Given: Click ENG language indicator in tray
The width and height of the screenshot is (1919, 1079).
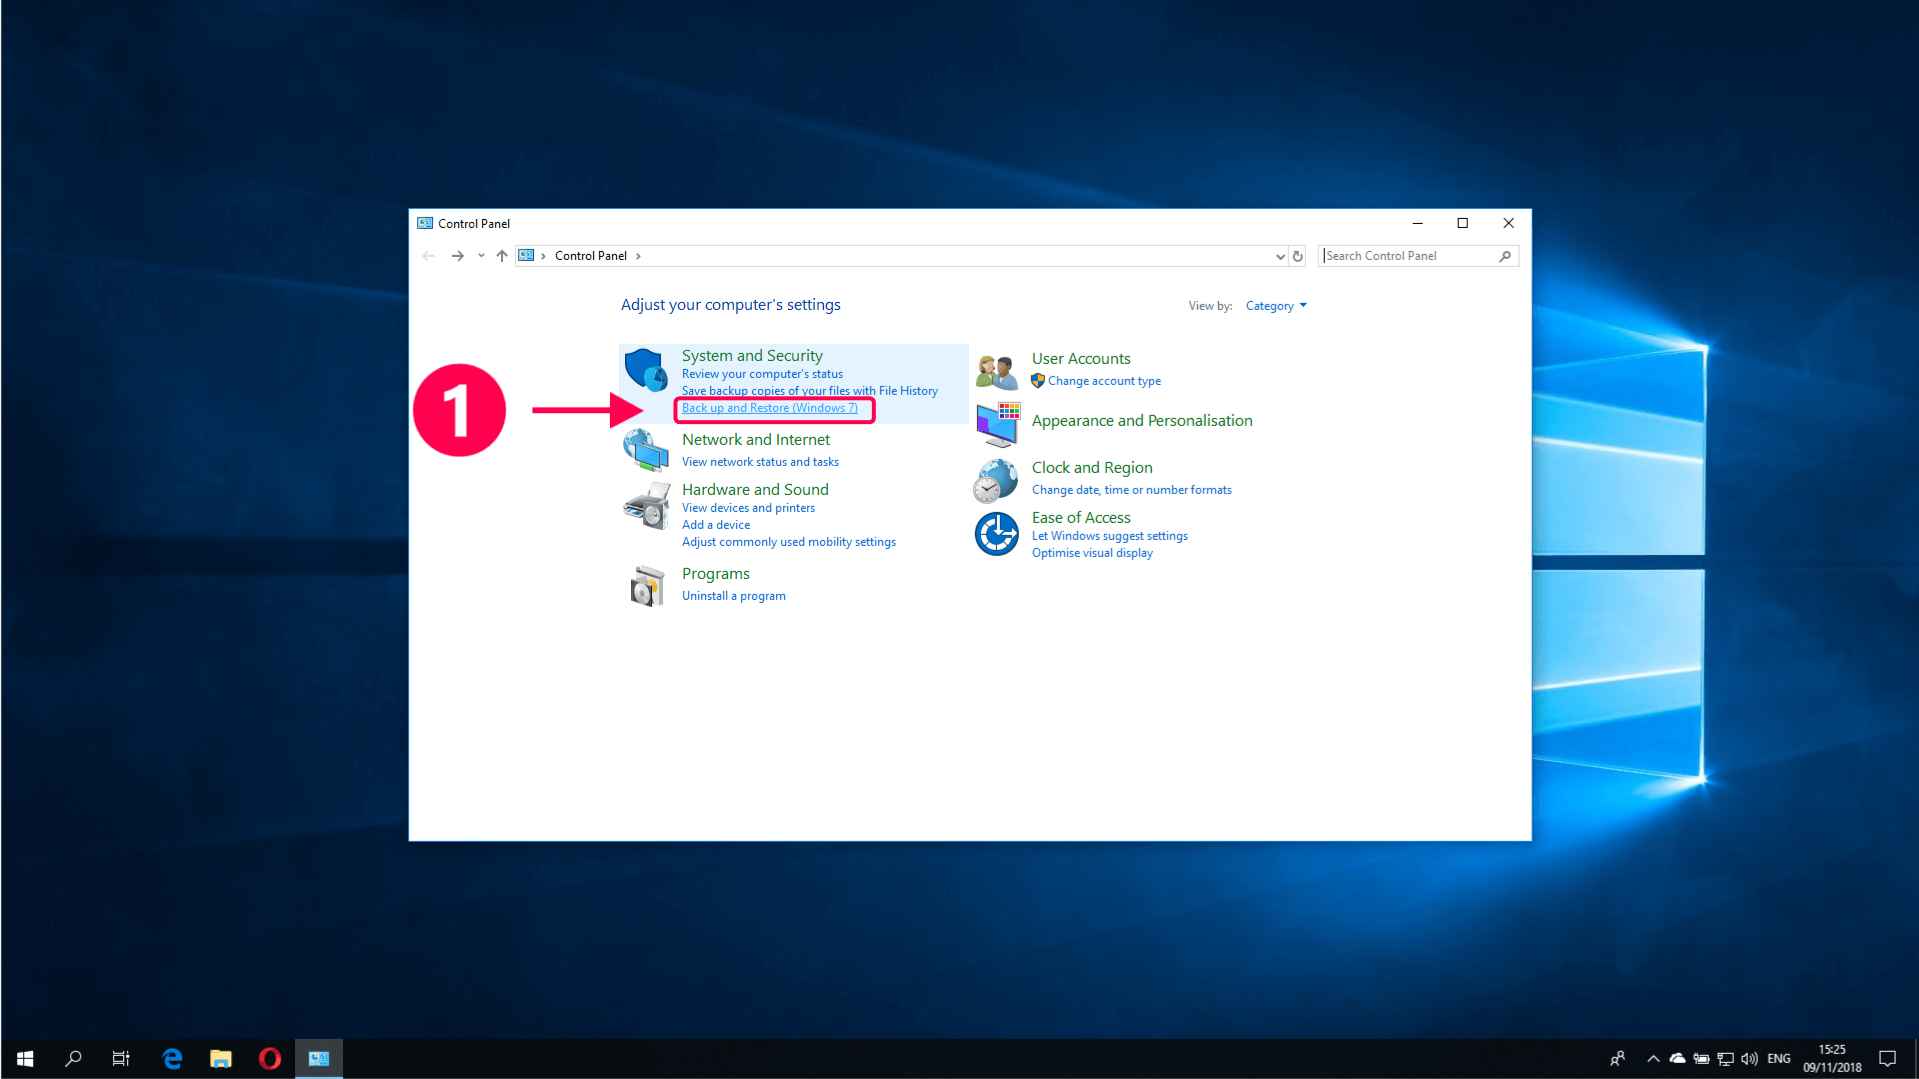Looking at the screenshot, I should coord(1779,1058).
